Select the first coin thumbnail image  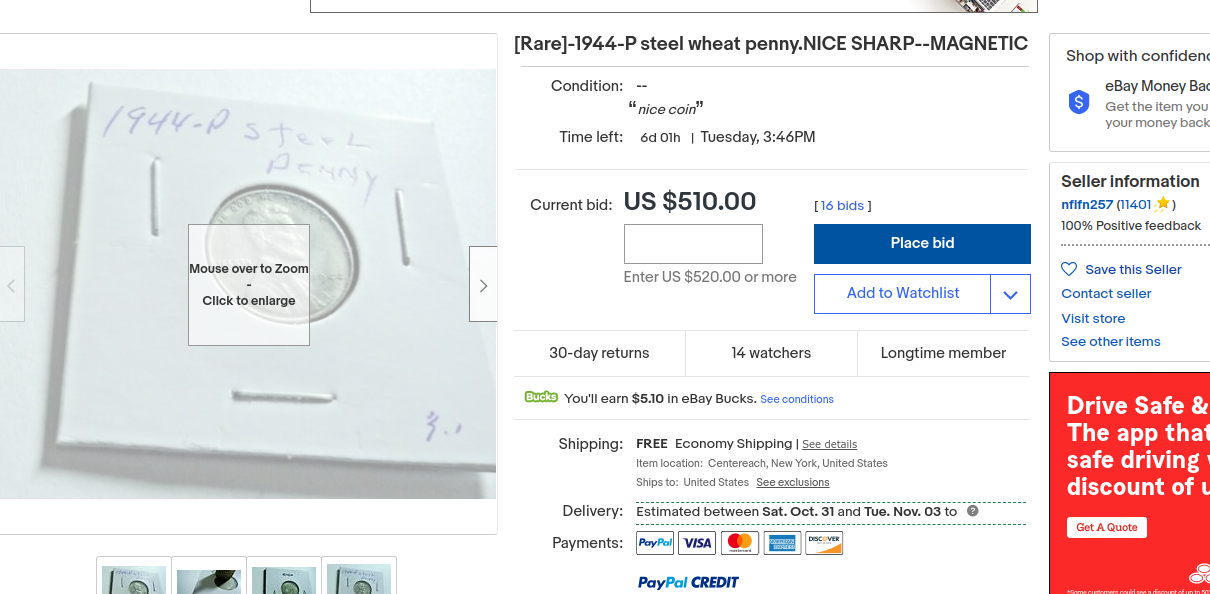(x=134, y=578)
